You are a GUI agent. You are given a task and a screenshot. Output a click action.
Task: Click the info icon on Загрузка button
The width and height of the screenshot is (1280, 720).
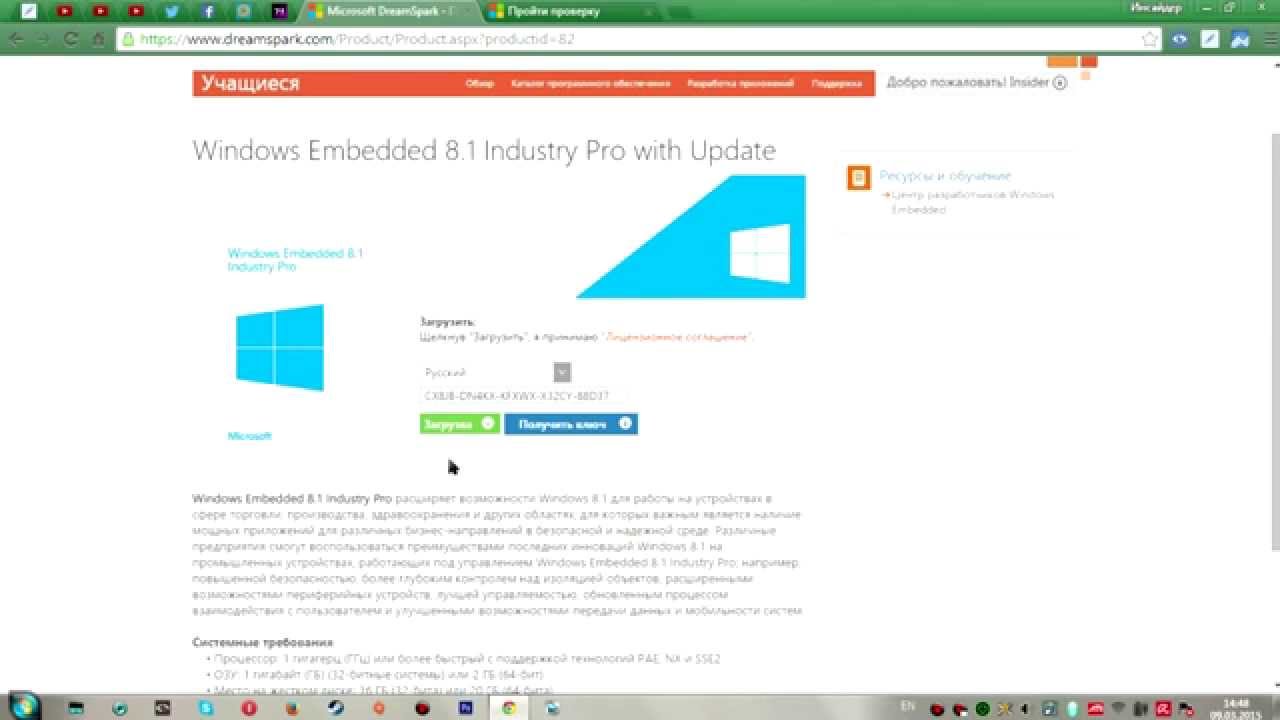487,423
